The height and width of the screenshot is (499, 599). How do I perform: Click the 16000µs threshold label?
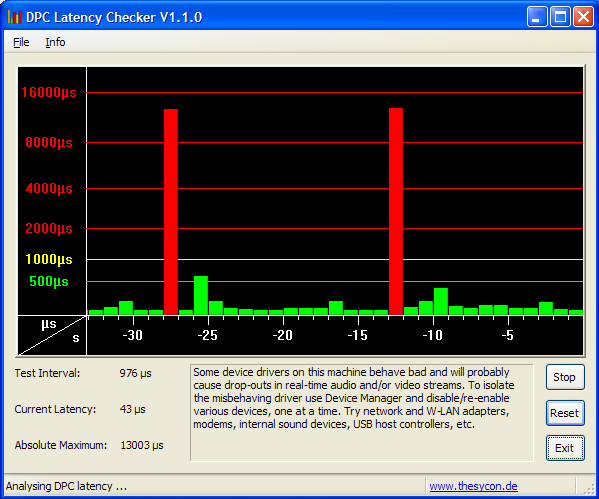[49, 92]
